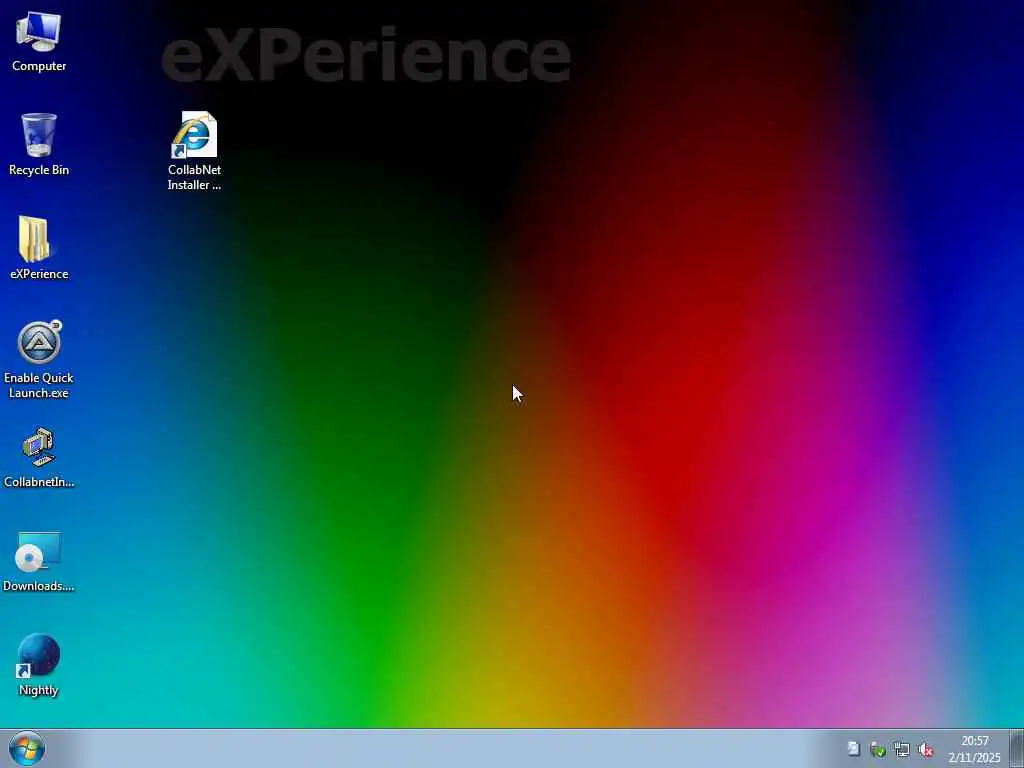This screenshot has height=768, width=1024.
Task: Select the Downloads disc image icon
Action: coord(39,561)
